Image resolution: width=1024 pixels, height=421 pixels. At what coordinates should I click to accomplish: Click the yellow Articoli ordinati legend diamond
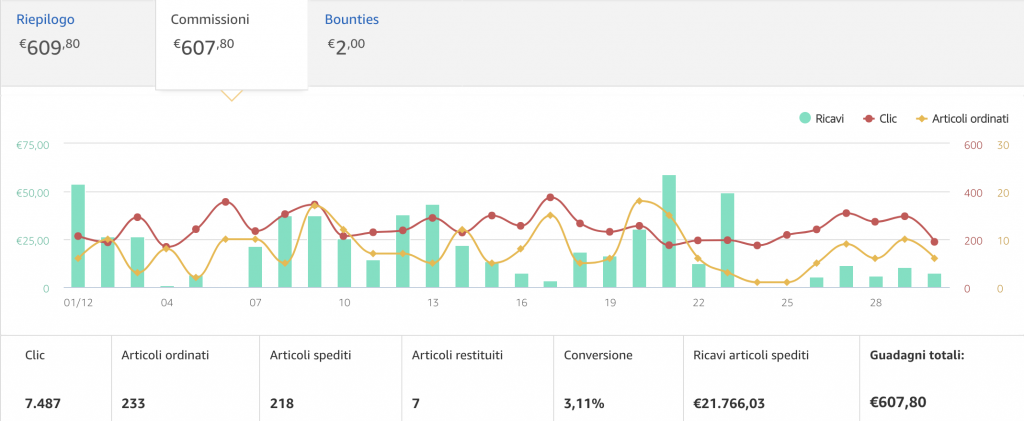pos(922,119)
